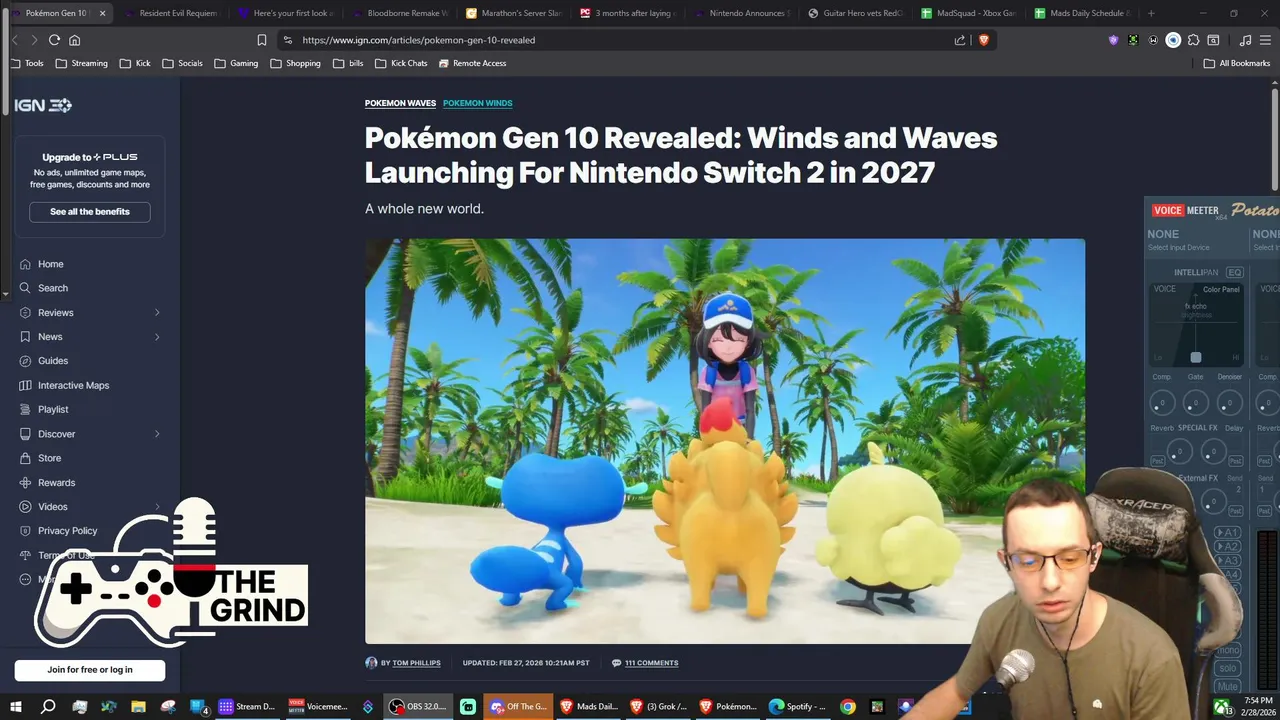
Task: Click the Pokémon article hero image
Action: click(724, 441)
